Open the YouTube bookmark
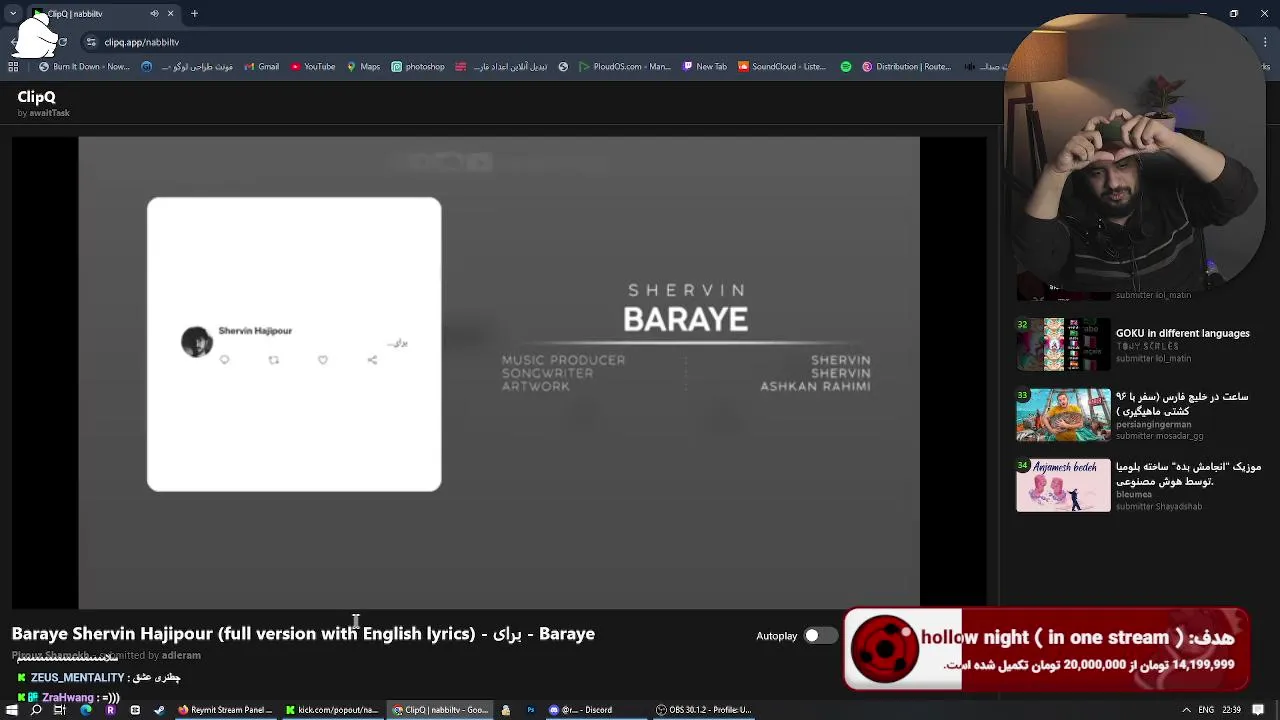Viewport: 1280px width, 720px height. (x=313, y=67)
